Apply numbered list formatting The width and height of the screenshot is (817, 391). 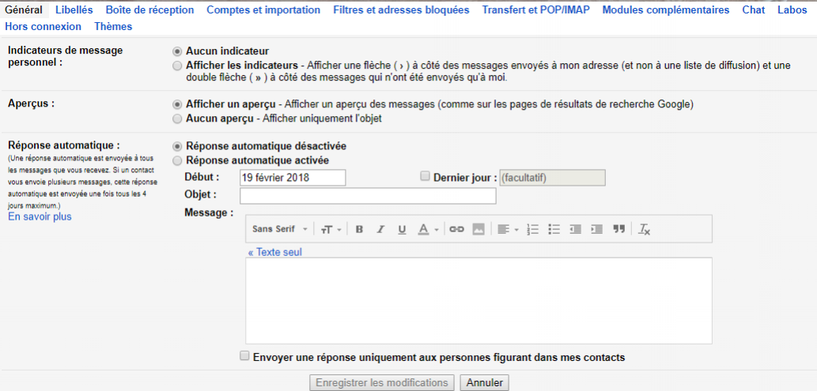(x=533, y=229)
